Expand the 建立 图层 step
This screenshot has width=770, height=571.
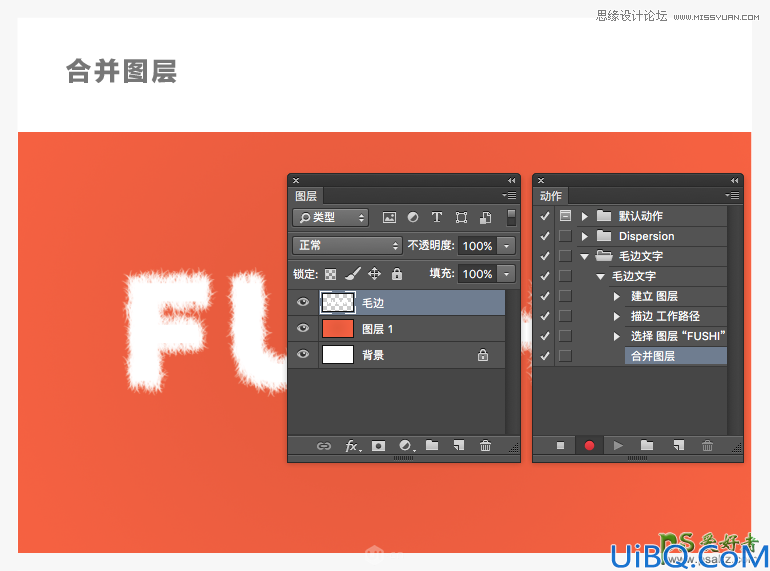(617, 297)
